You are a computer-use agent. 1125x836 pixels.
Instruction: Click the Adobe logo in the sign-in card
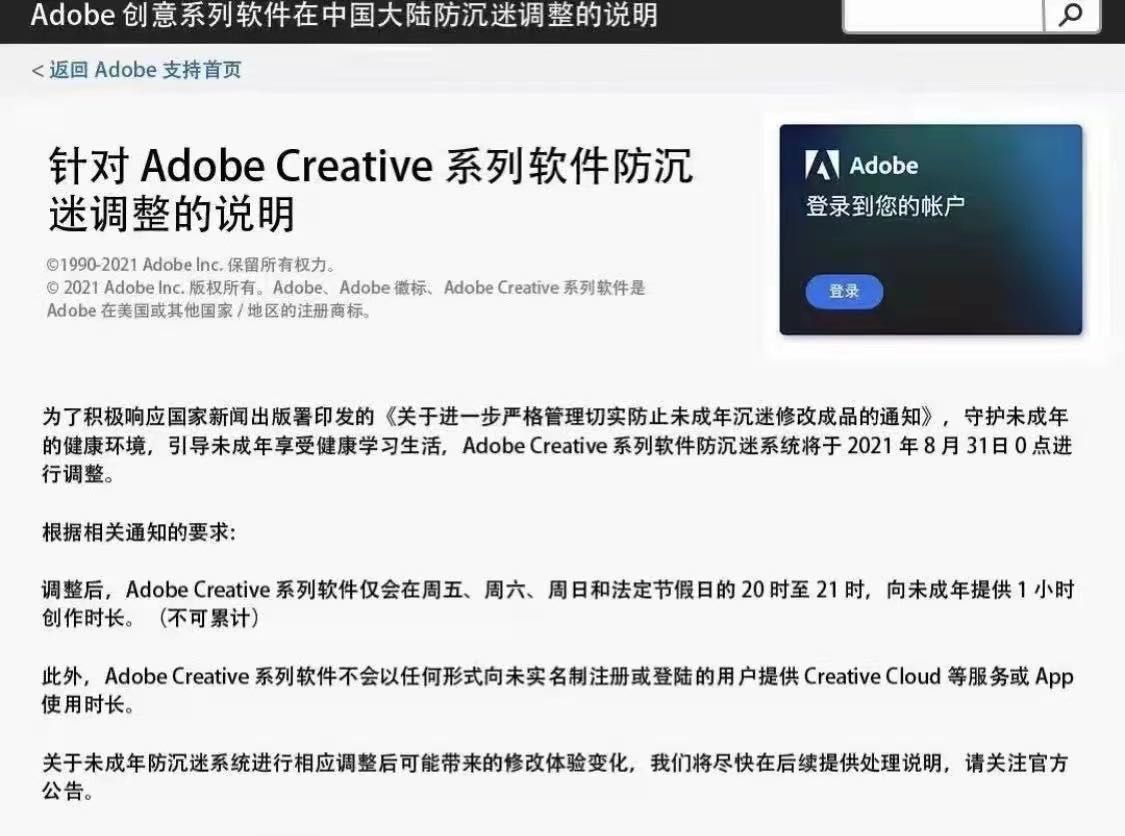(822, 165)
